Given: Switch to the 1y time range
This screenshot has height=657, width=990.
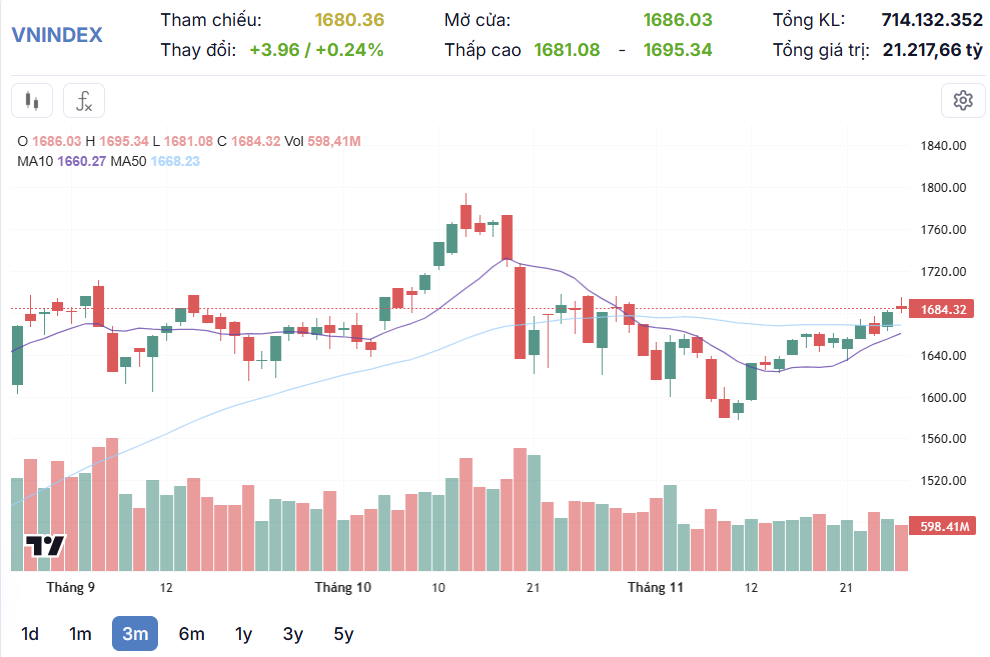Looking at the screenshot, I should click(243, 634).
